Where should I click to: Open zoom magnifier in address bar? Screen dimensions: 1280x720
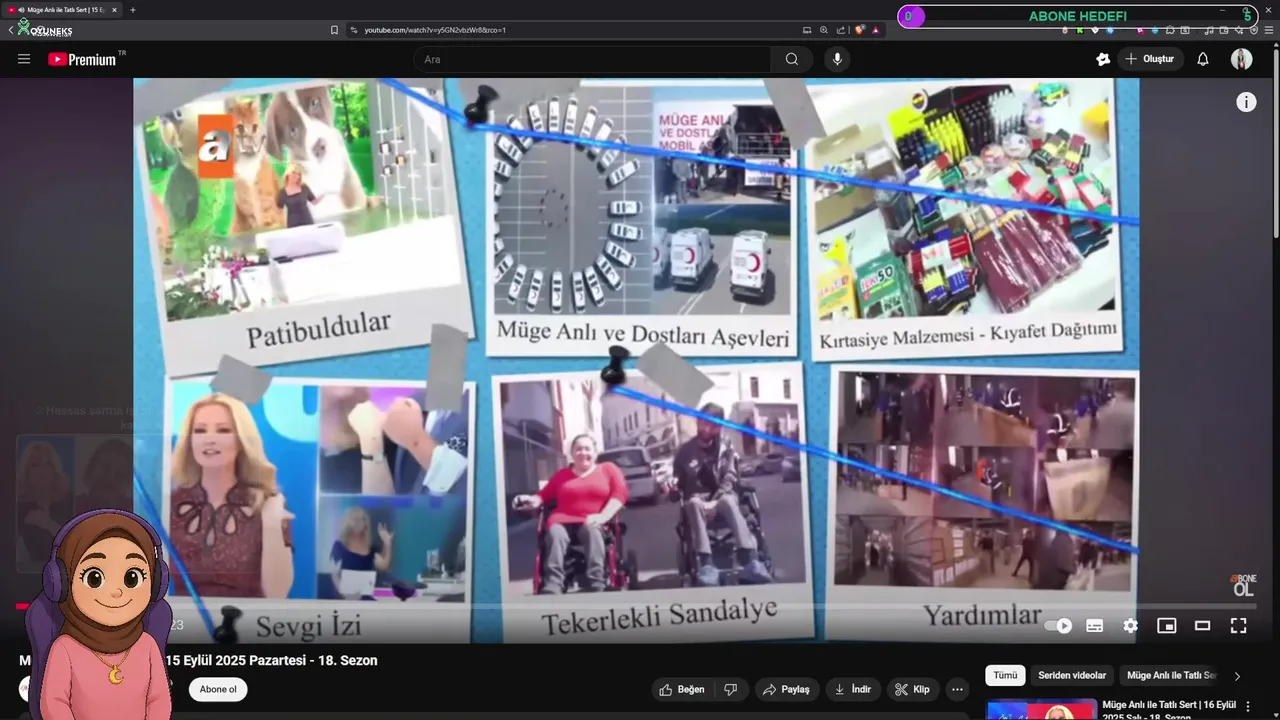point(823,30)
